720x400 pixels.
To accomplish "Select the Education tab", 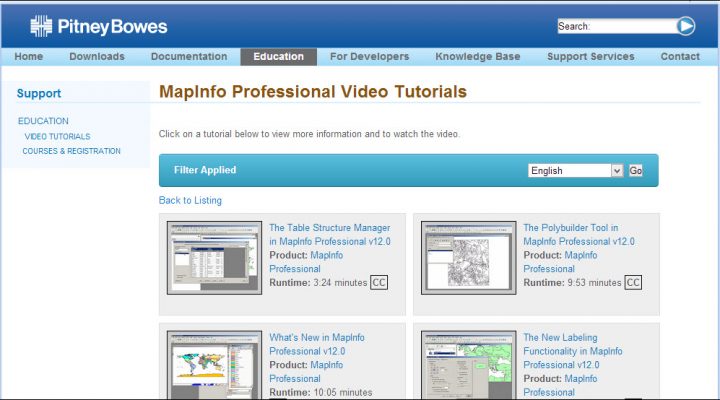I will [279, 56].
